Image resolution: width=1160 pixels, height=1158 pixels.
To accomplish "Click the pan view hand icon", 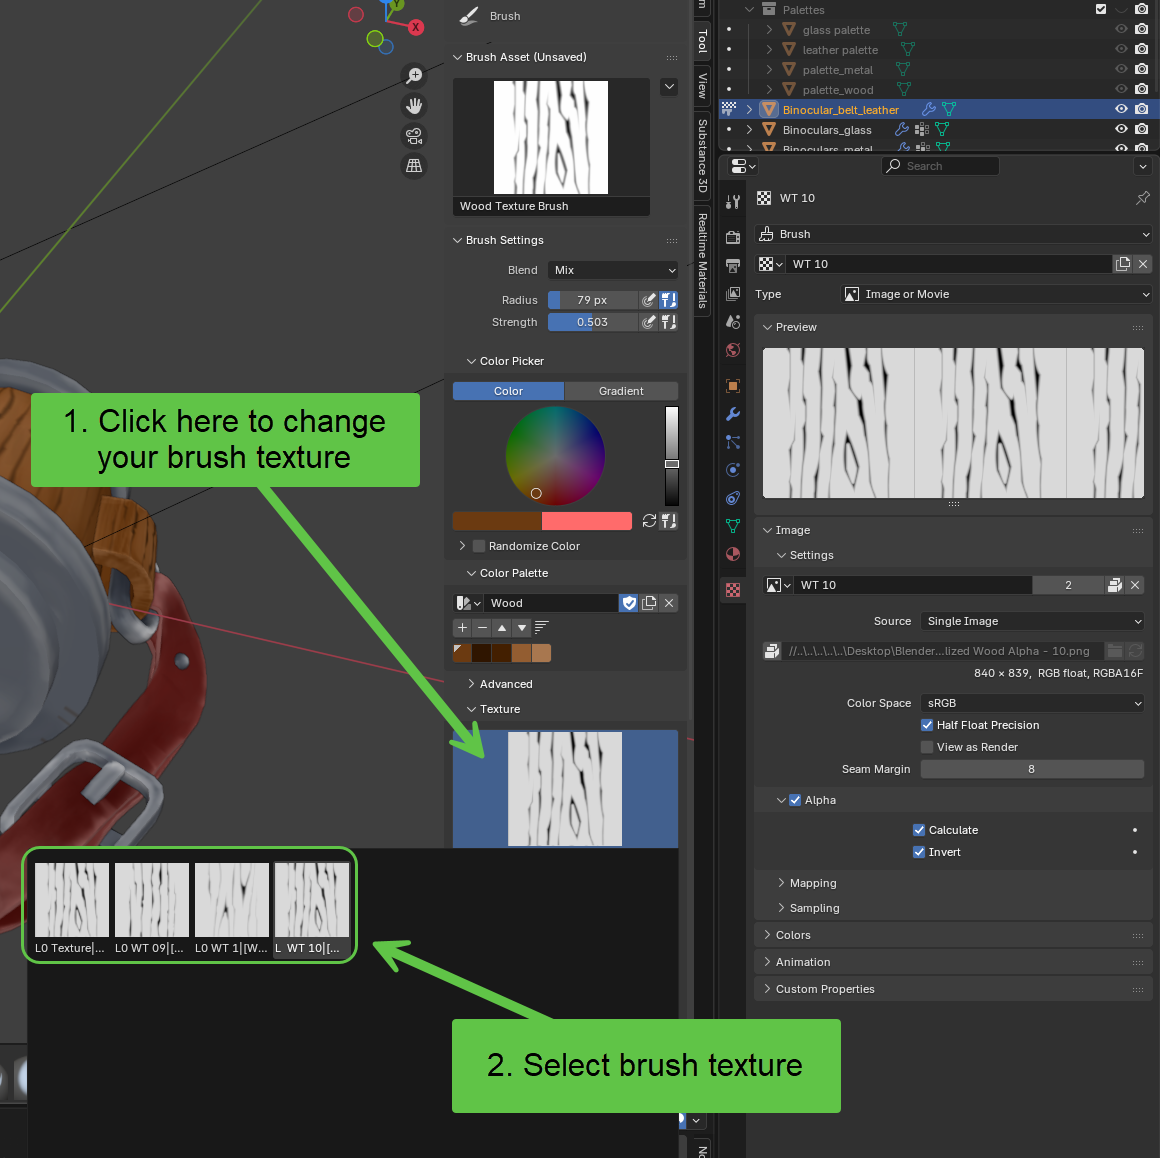I will click(414, 106).
